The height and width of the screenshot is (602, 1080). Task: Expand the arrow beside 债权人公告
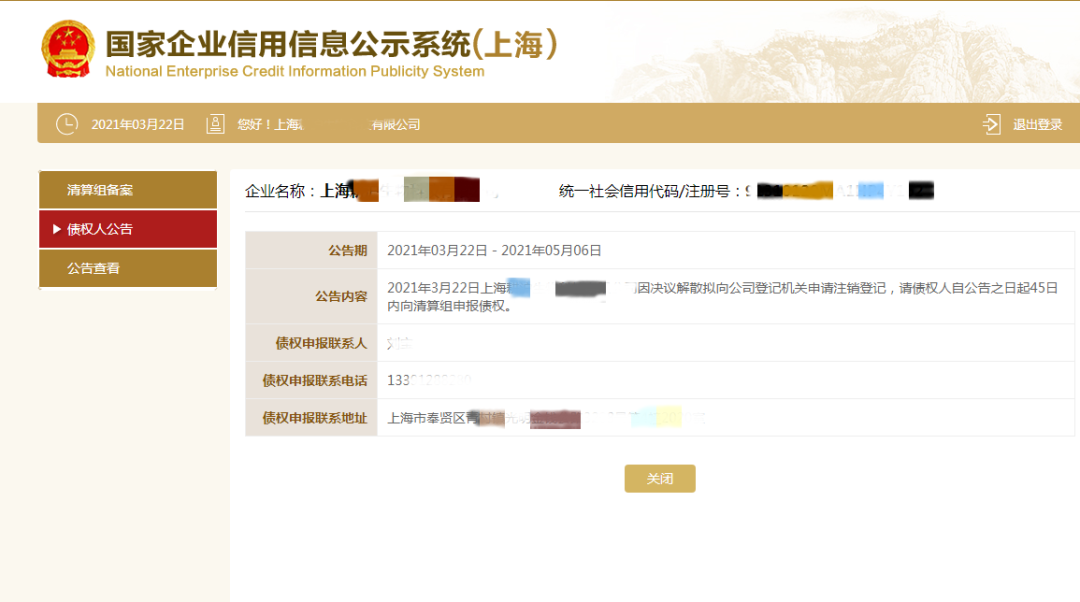(55, 229)
